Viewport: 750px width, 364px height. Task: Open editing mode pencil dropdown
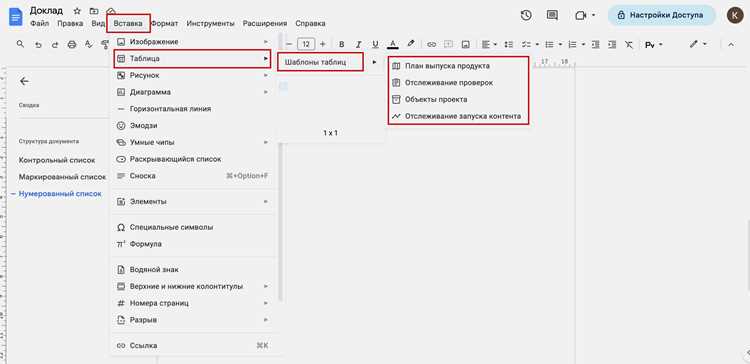698,44
